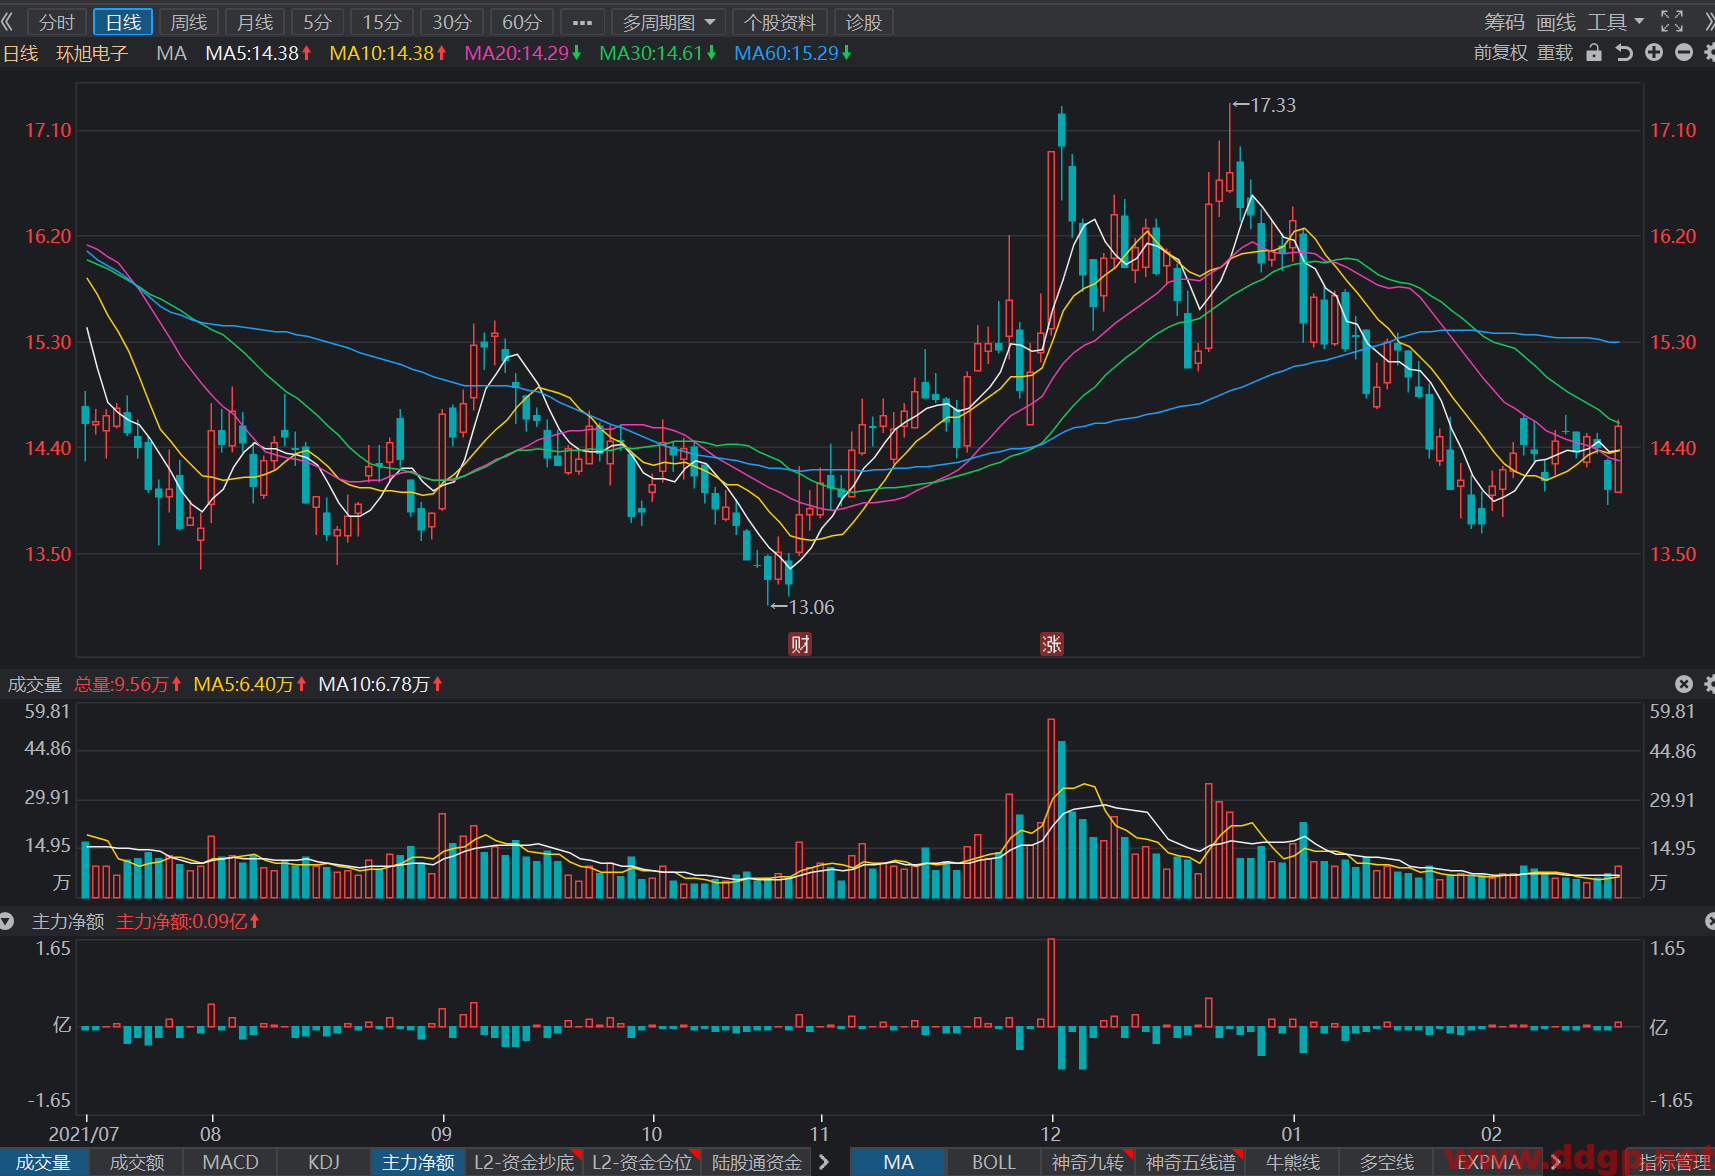Select MACD indicator tab

point(230,1162)
